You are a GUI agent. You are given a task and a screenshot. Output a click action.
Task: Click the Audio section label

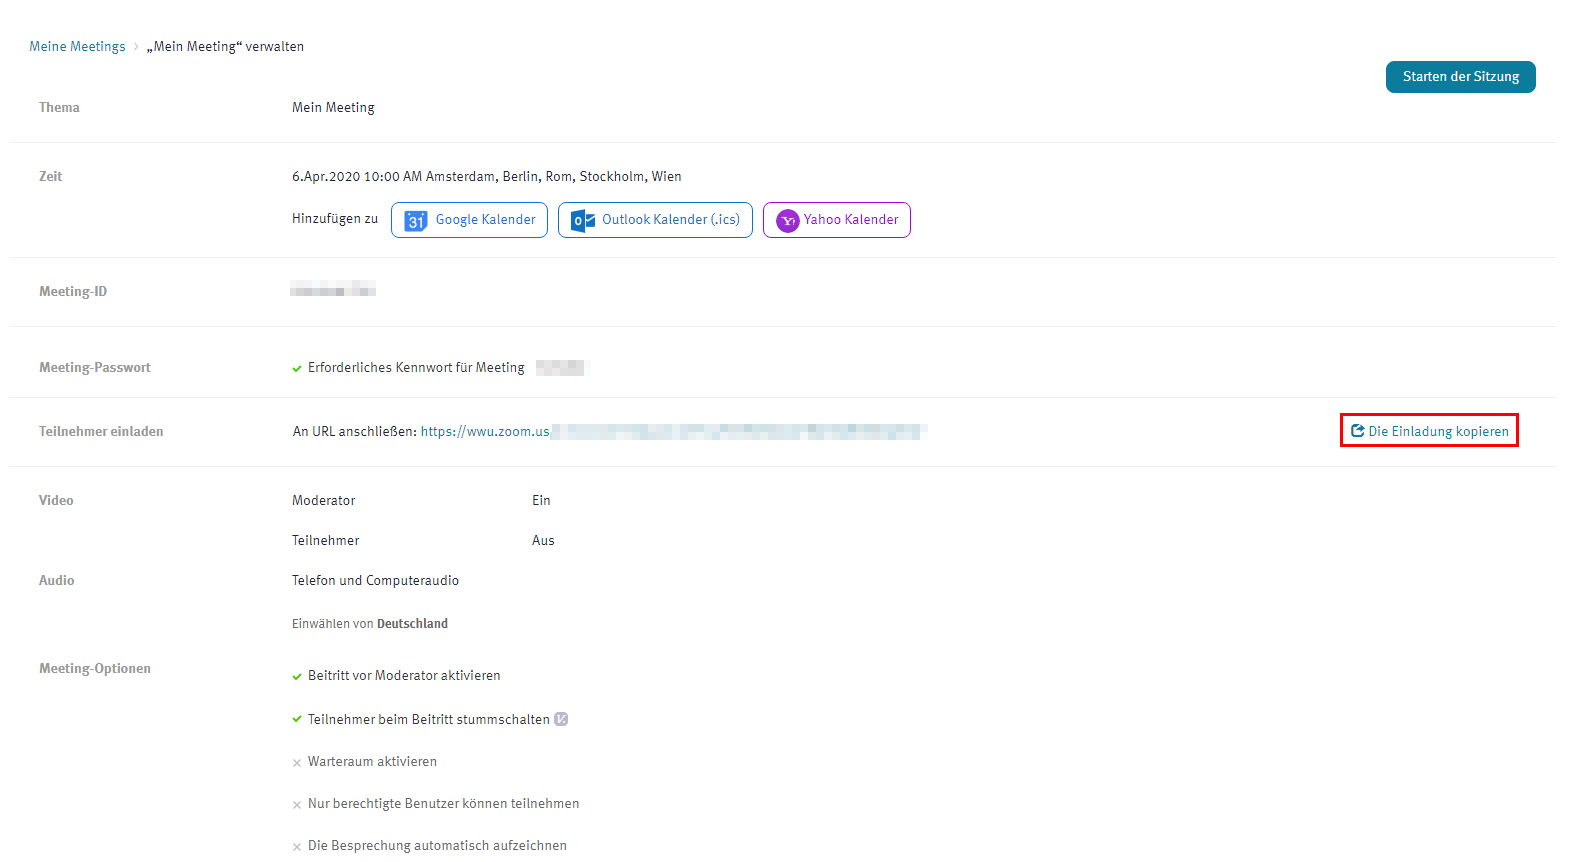(x=56, y=580)
